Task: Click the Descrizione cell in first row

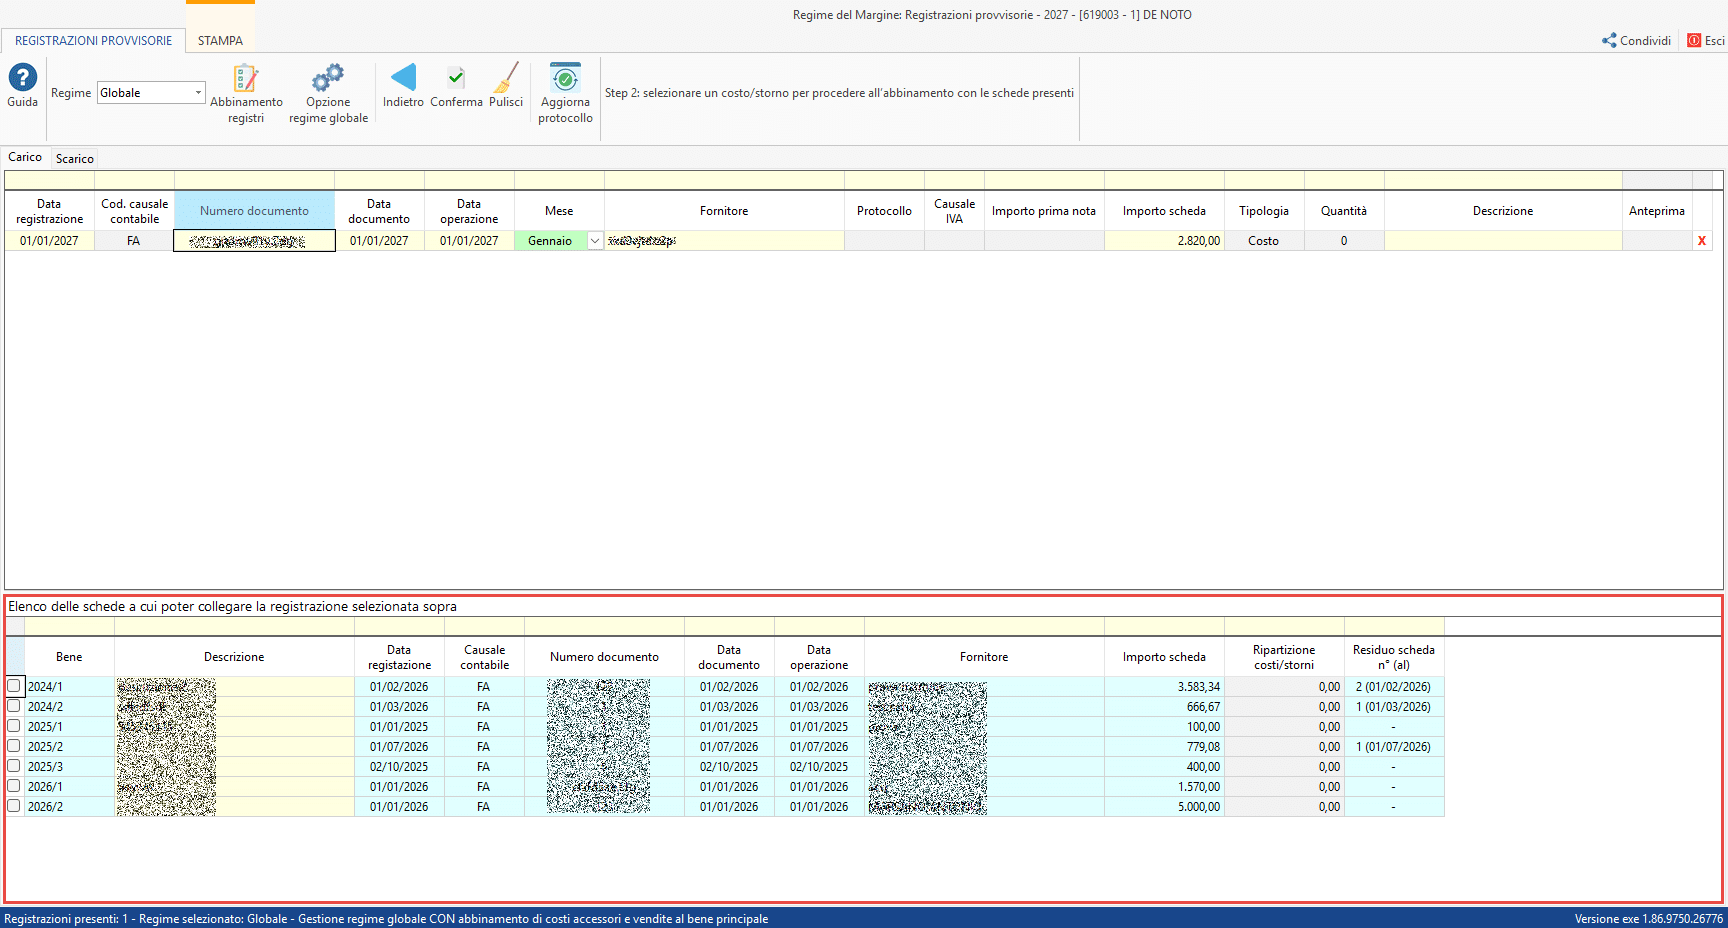Action: [x=1503, y=241]
